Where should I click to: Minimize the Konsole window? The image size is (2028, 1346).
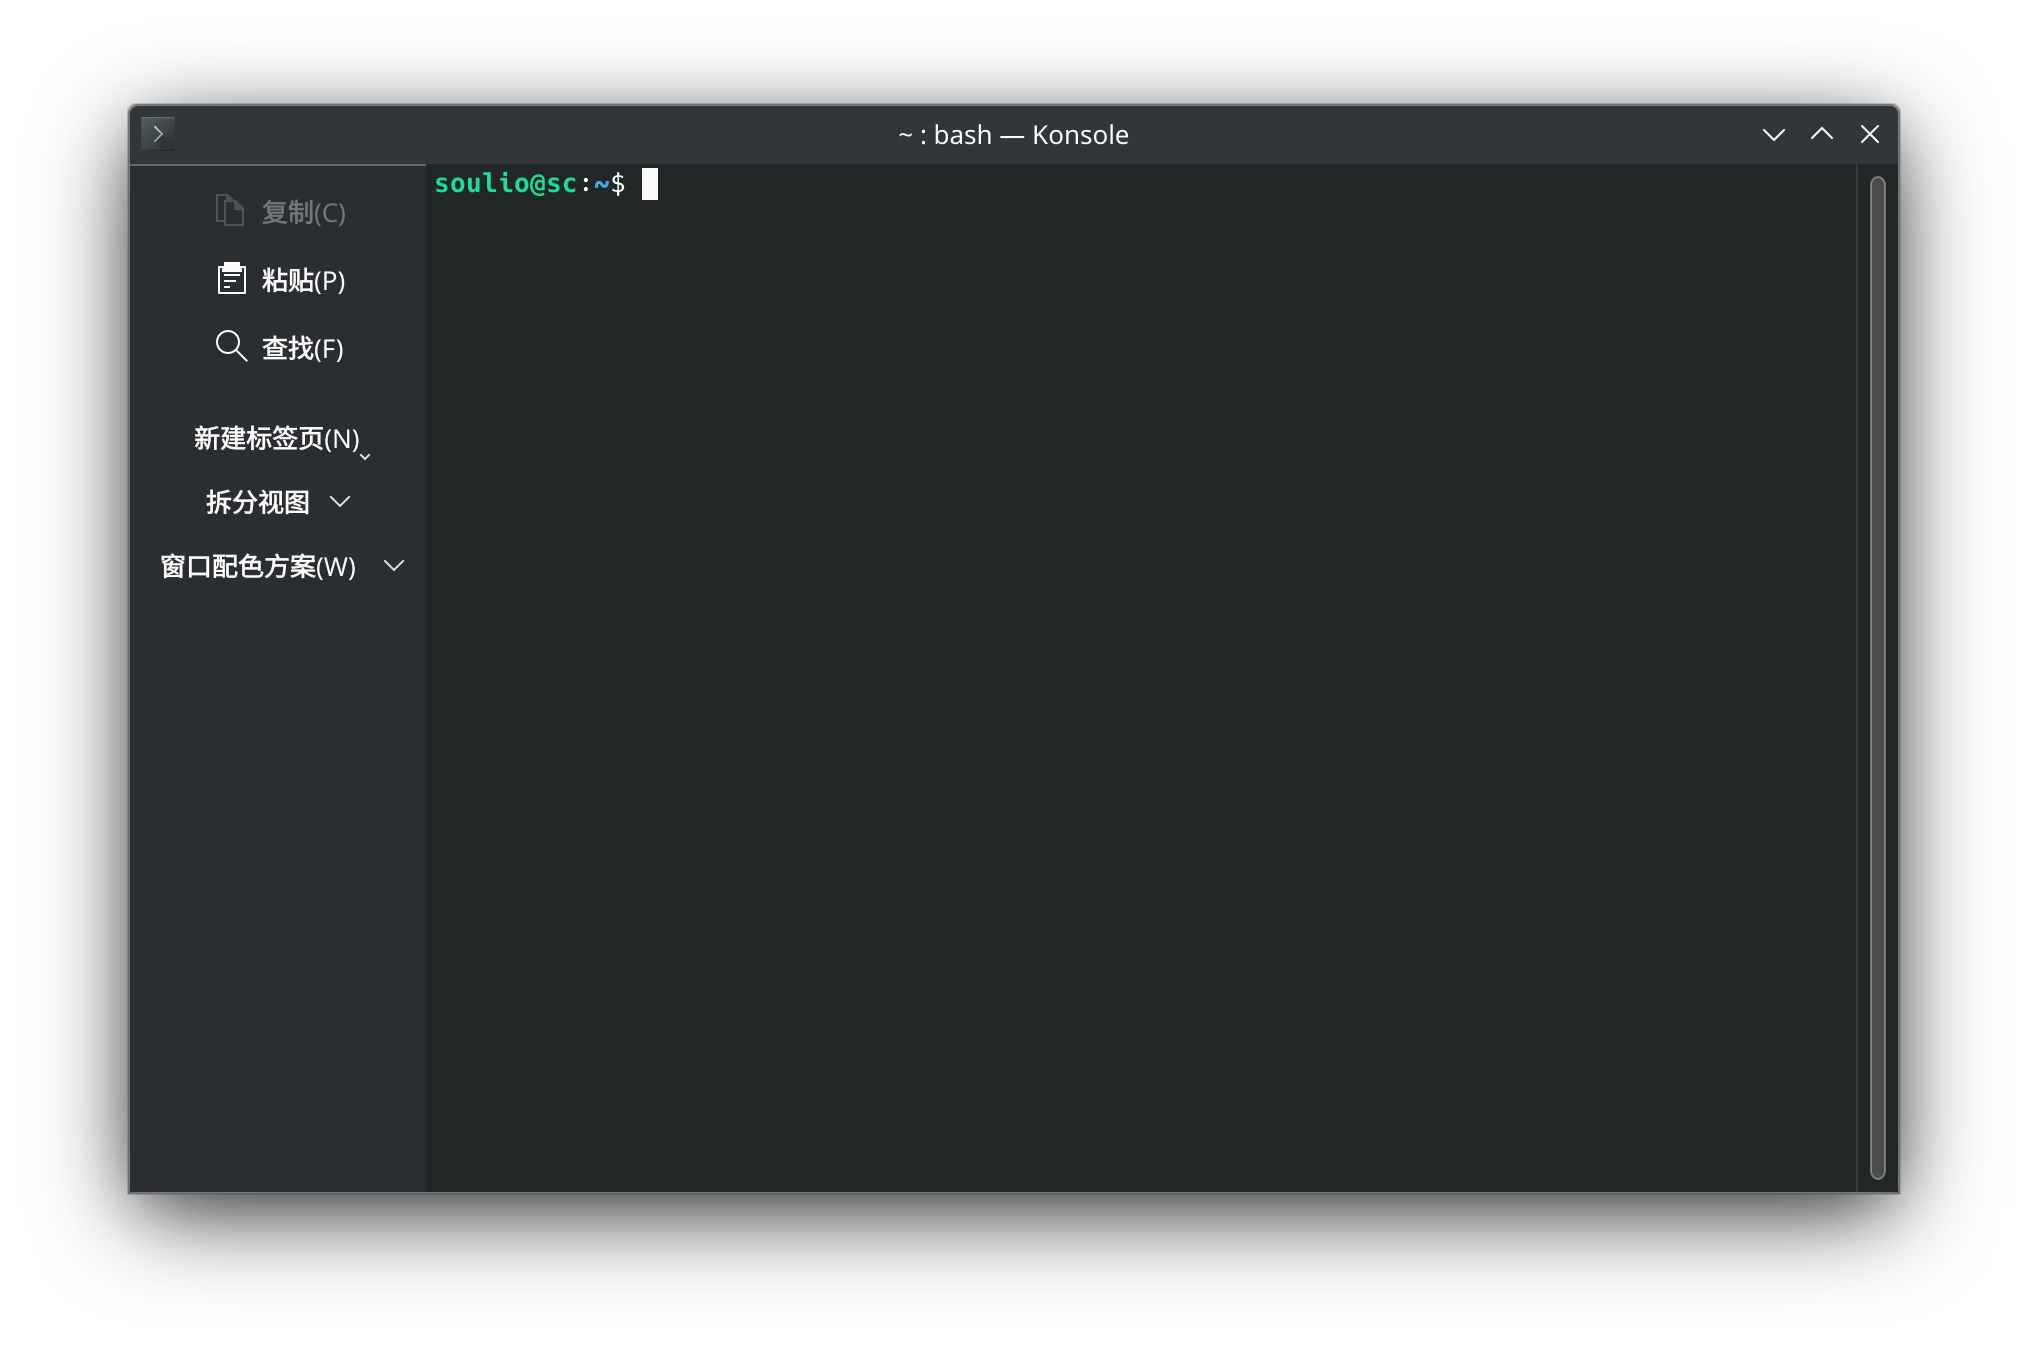pos(1773,134)
